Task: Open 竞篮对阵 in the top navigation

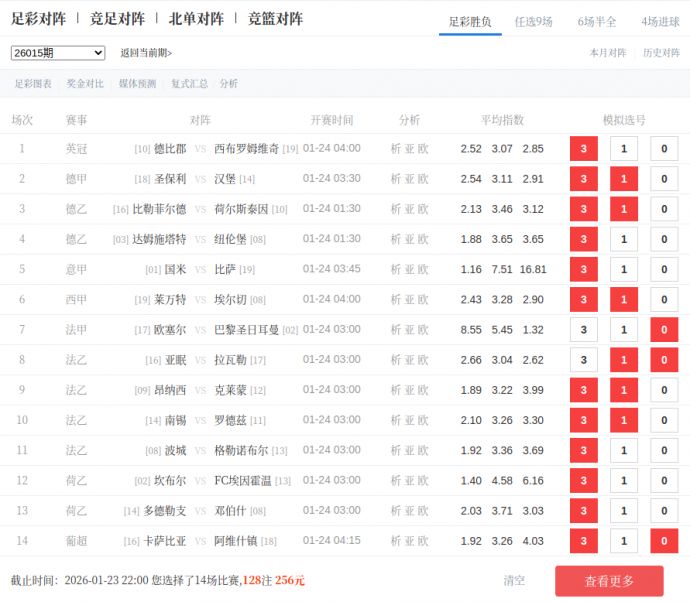Action: pyautogui.click(x=275, y=19)
